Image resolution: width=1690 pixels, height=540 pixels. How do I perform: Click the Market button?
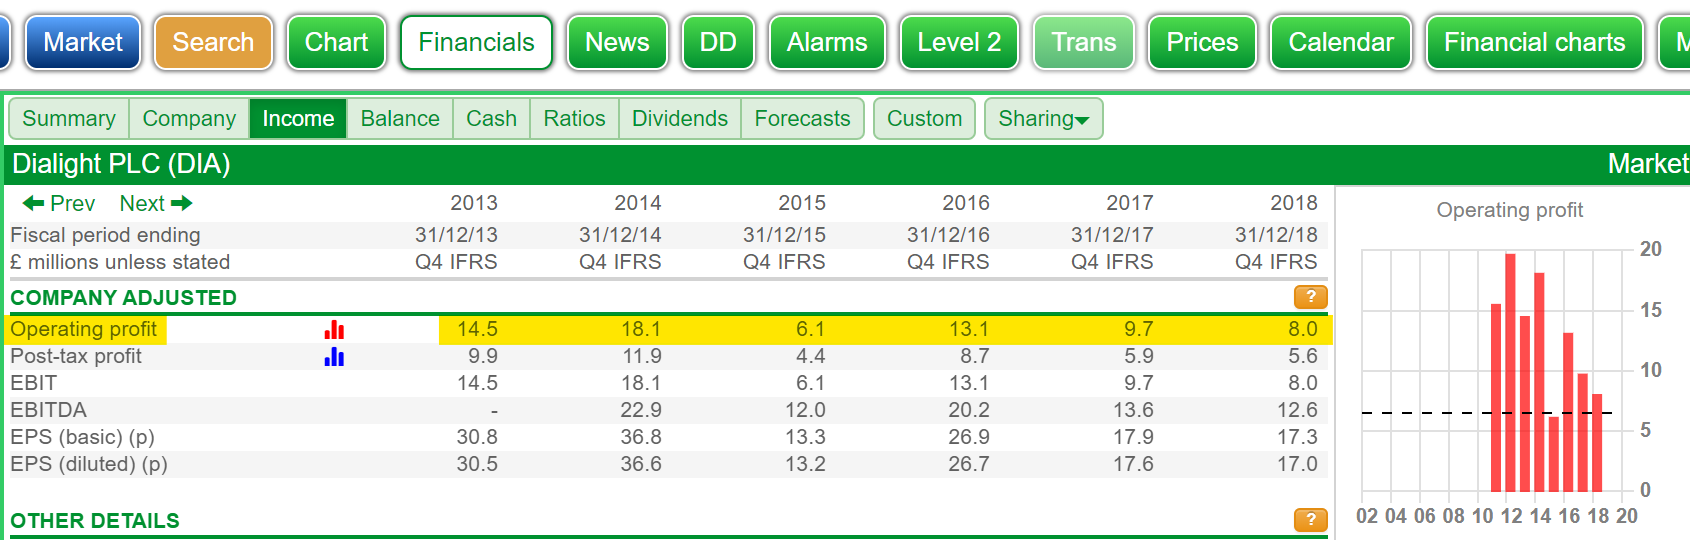click(83, 42)
